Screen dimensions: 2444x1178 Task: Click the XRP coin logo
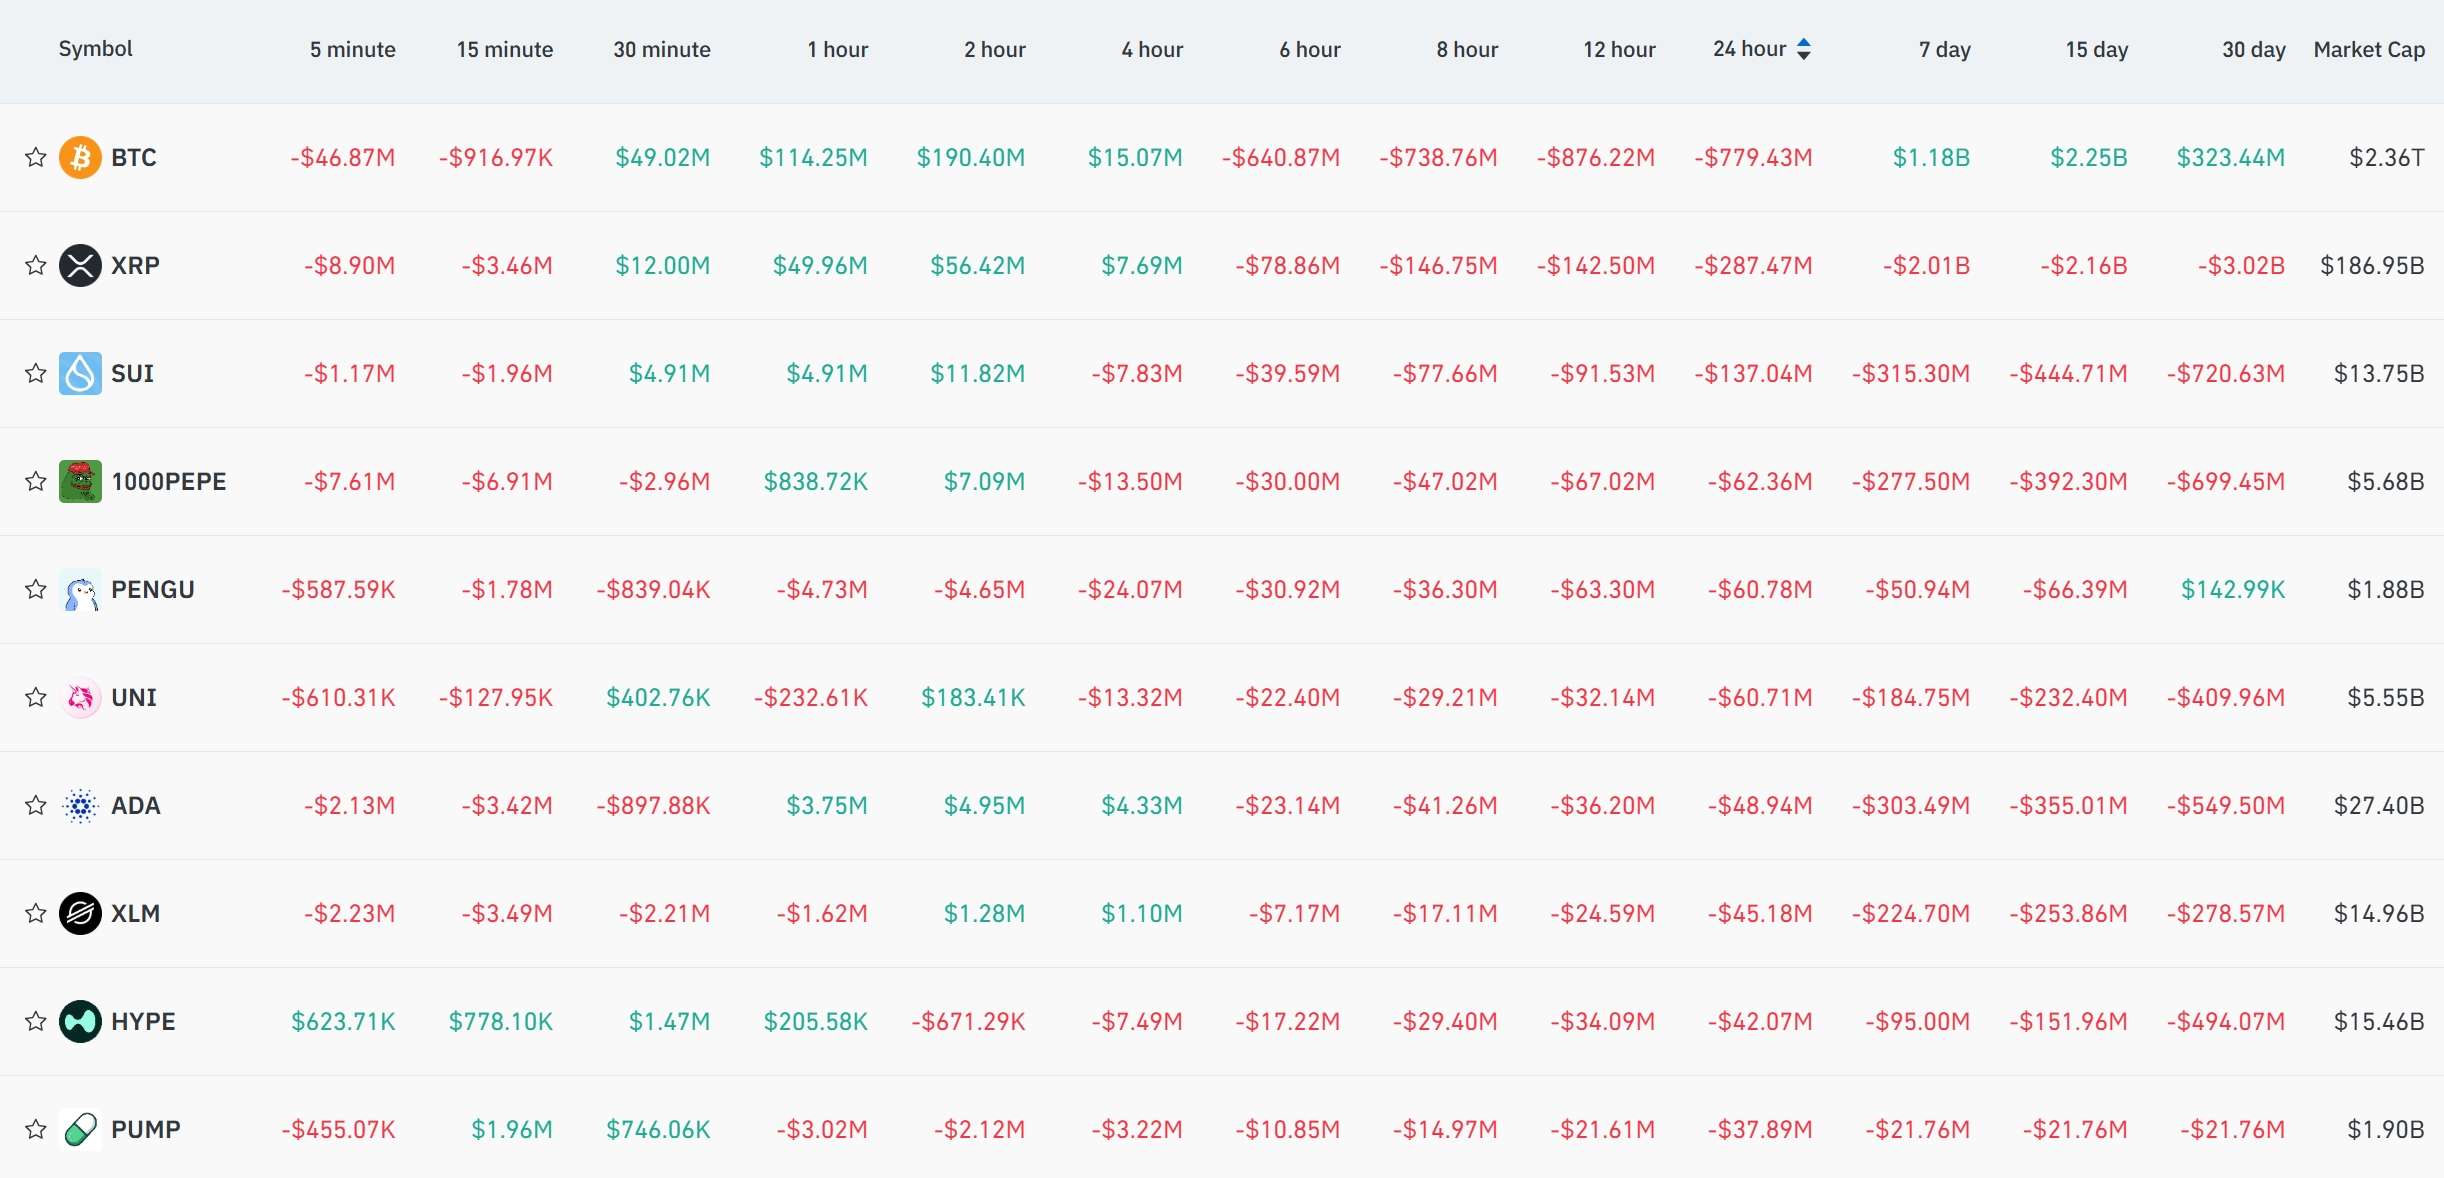pyautogui.click(x=80, y=265)
